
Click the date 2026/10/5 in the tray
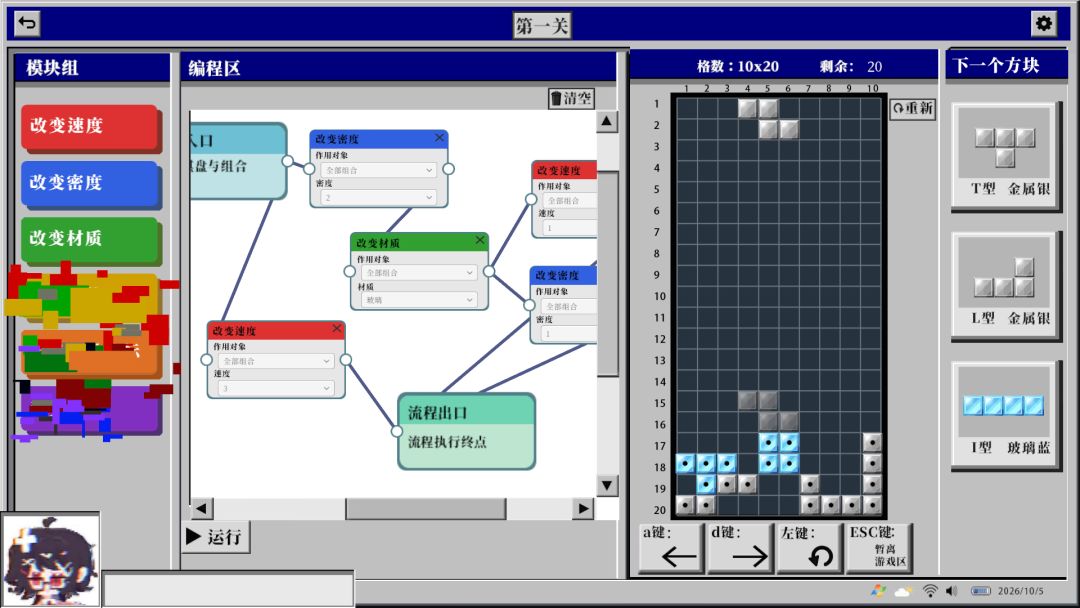click(1021, 591)
